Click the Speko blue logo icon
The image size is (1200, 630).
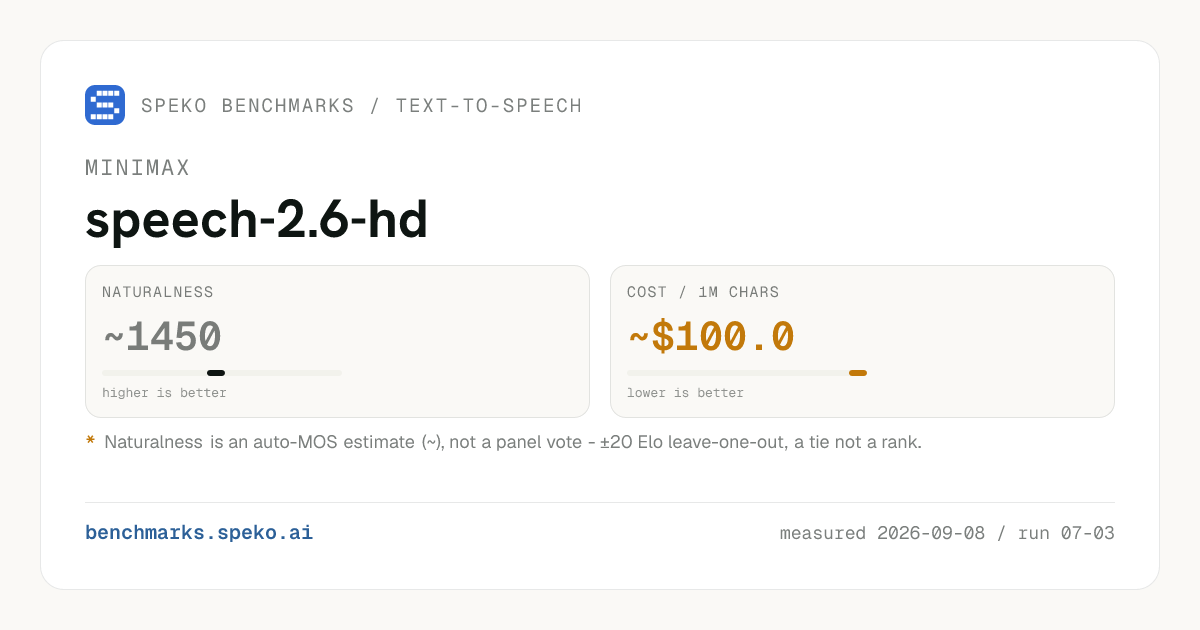coord(105,105)
